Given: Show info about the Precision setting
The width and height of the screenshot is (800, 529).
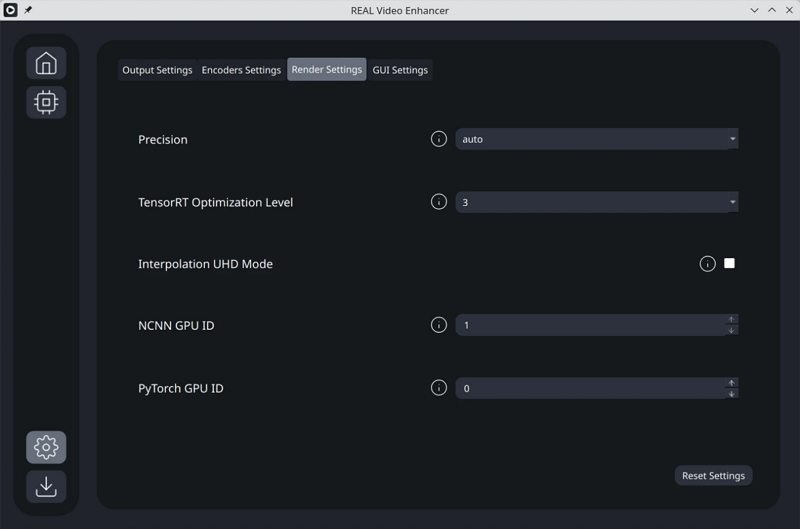Looking at the screenshot, I should (439, 139).
